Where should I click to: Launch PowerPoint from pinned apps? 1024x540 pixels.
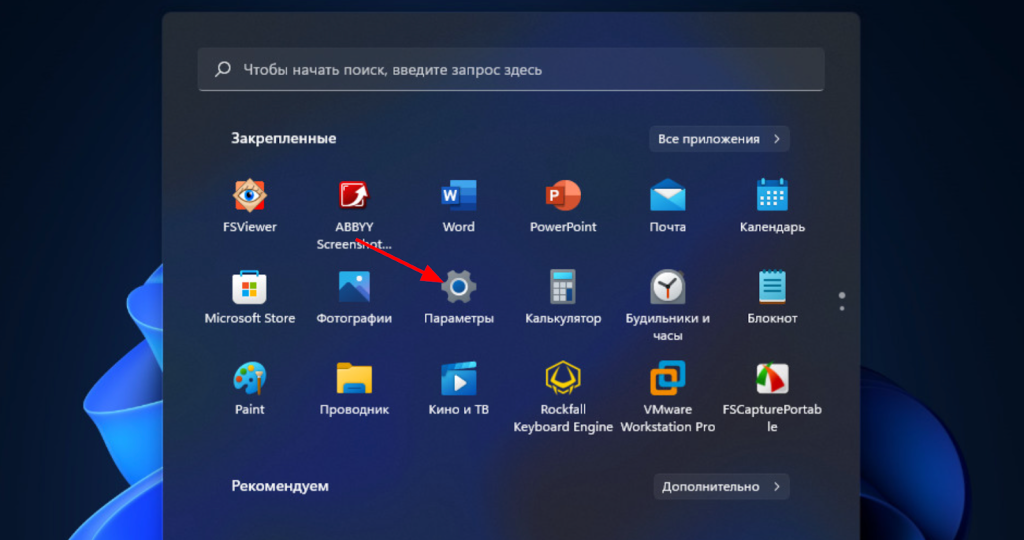click(x=563, y=195)
